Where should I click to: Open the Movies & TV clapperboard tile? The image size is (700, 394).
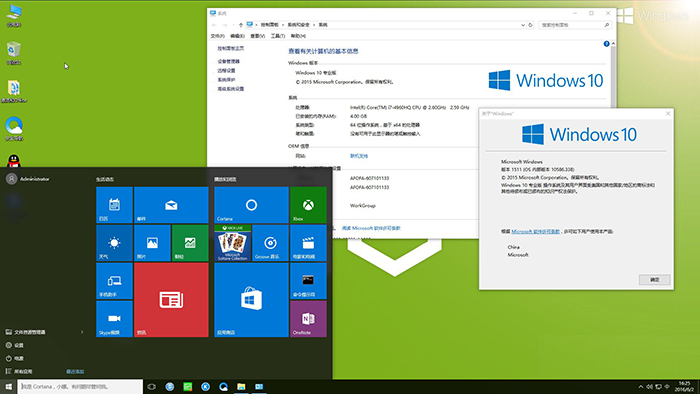(308, 243)
